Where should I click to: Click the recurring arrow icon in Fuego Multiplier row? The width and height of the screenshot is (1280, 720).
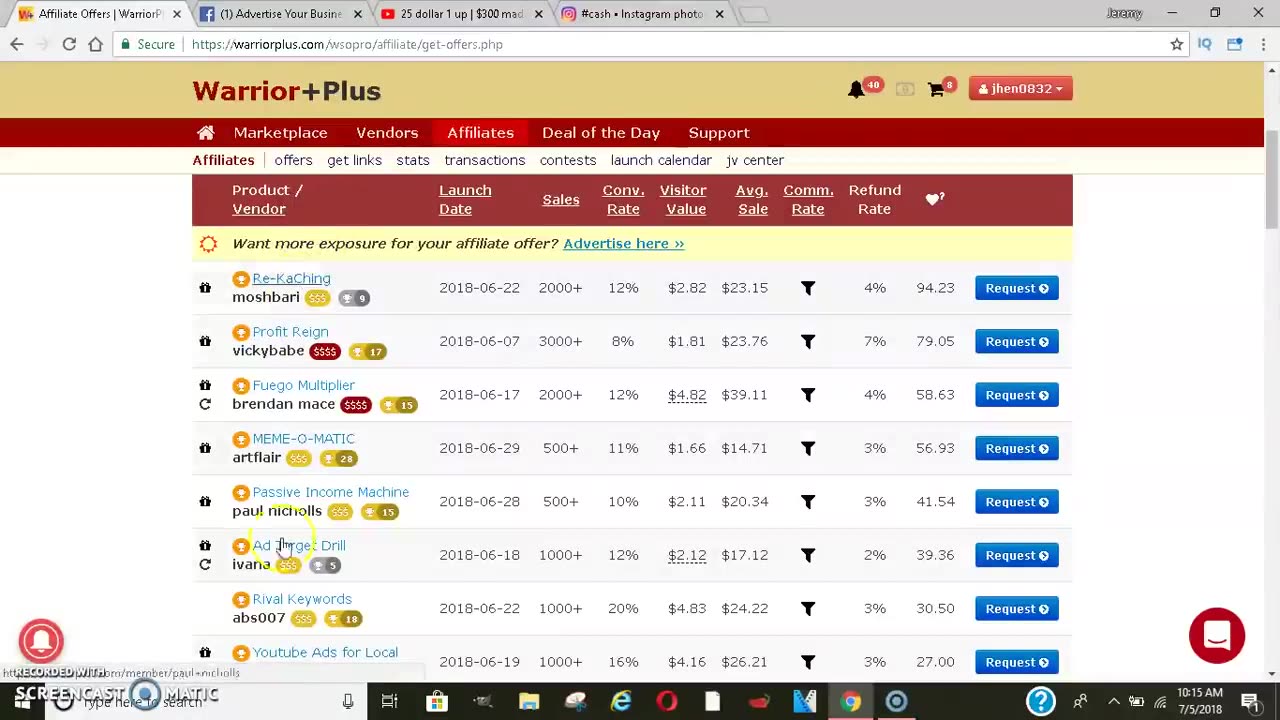click(205, 404)
